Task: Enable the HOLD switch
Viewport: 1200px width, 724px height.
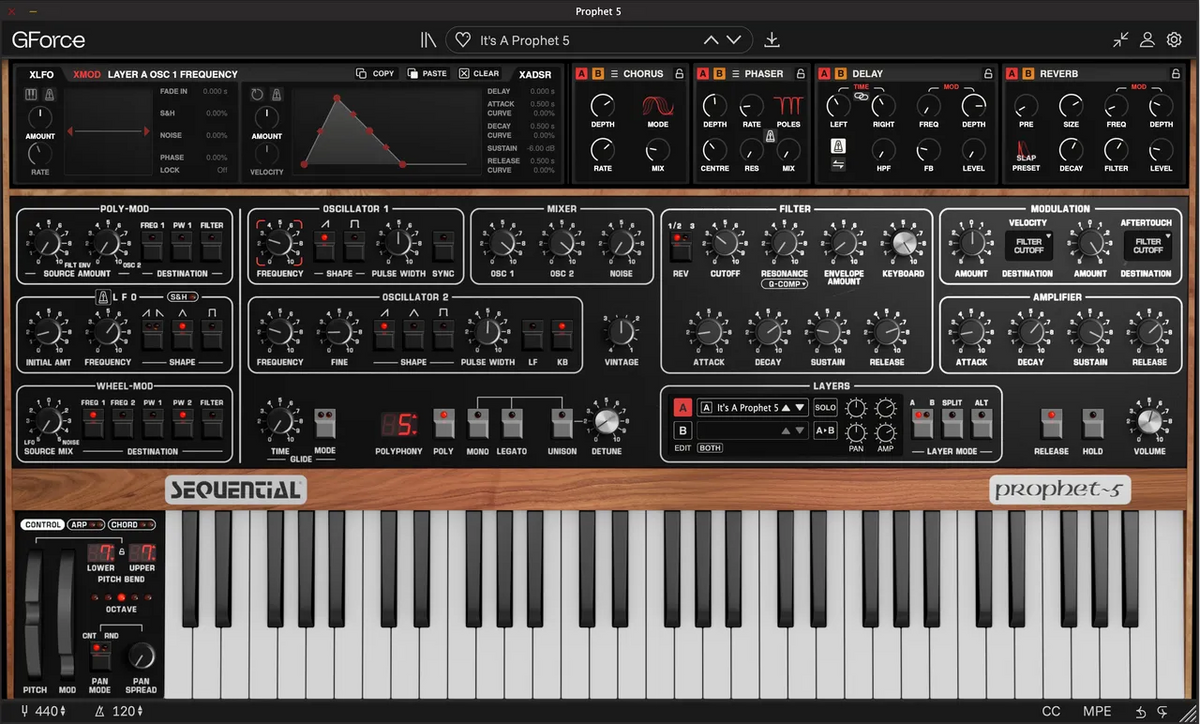Action: (1093, 424)
